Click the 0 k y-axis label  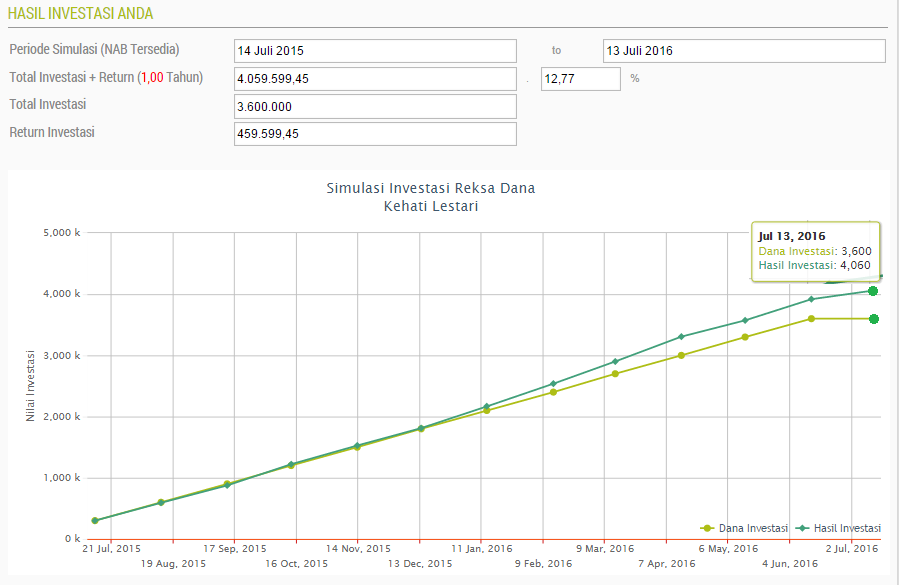click(x=73, y=539)
